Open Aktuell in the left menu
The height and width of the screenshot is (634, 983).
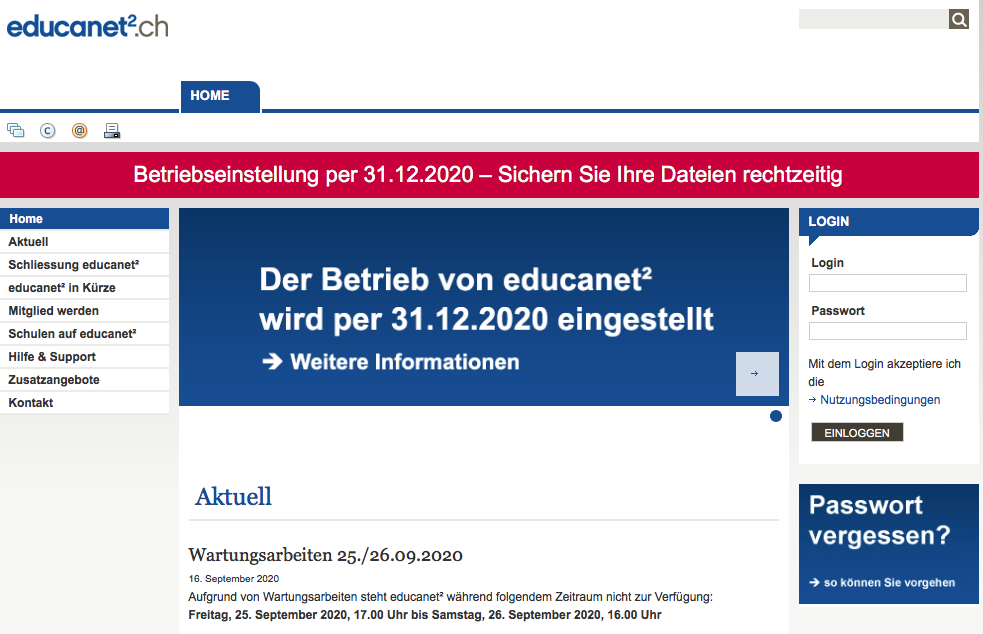pos(85,242)
